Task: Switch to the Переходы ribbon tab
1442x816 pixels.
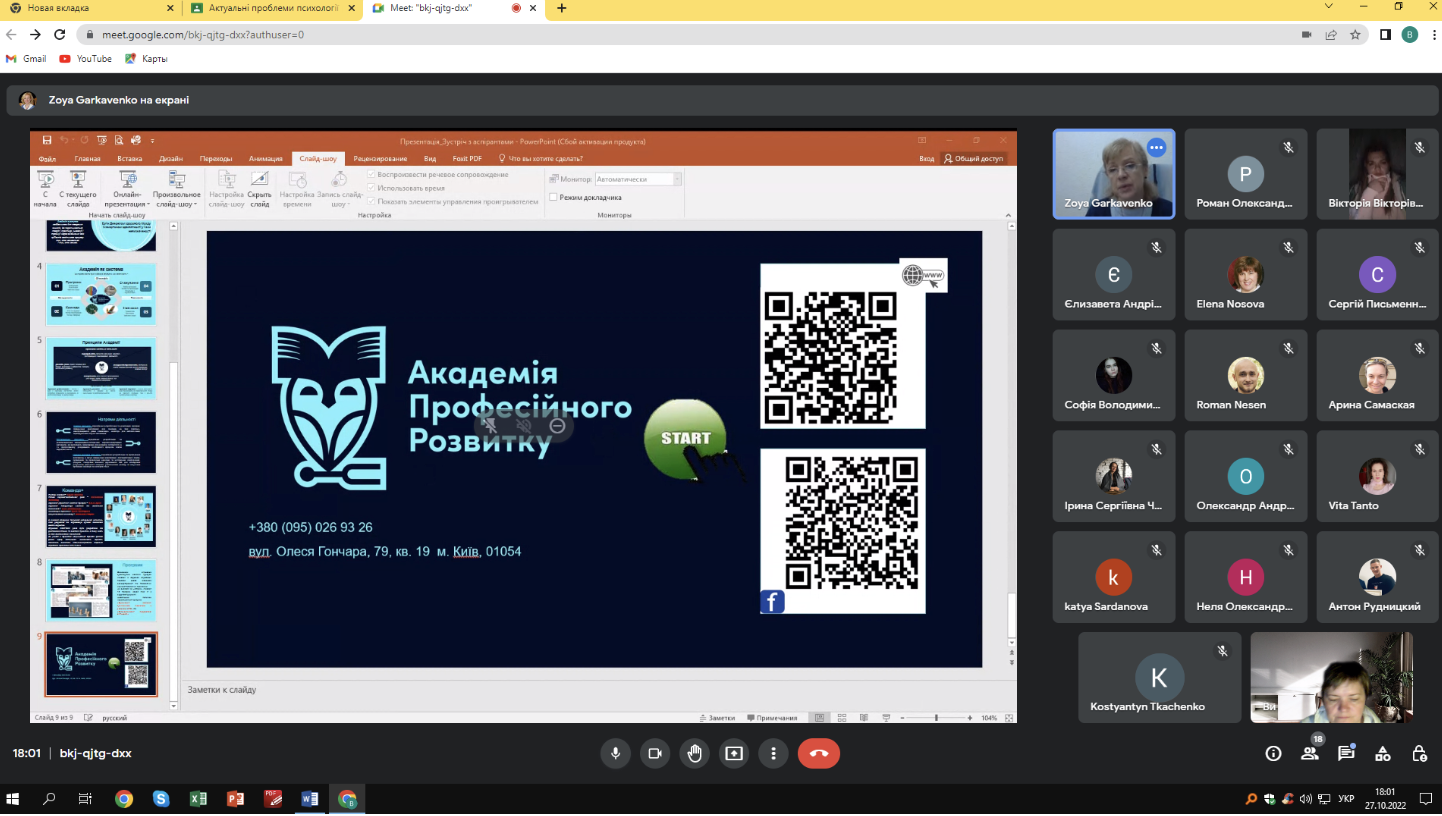Action: [x=215, y=158]
